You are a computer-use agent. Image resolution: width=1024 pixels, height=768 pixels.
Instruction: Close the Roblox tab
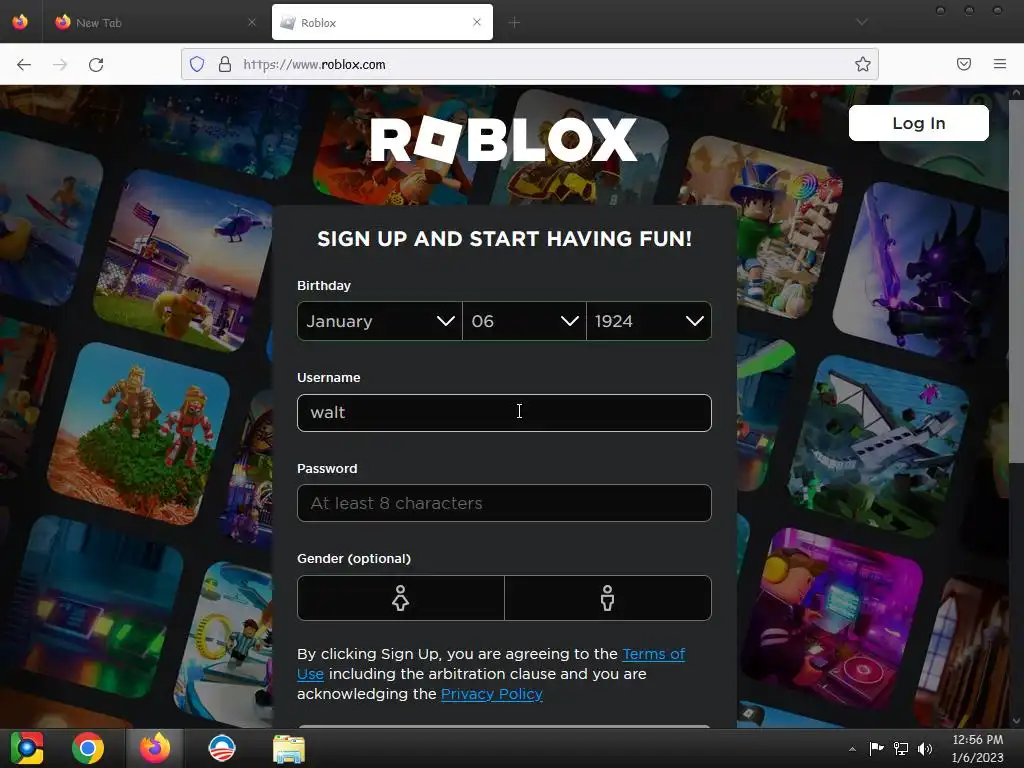coord(477,22)
